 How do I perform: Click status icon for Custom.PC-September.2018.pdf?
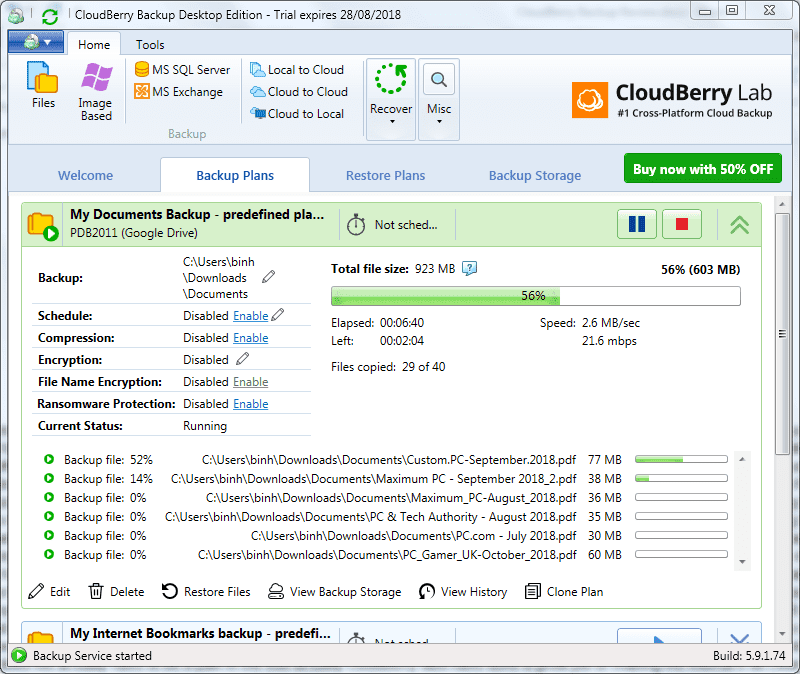[49, 459]
